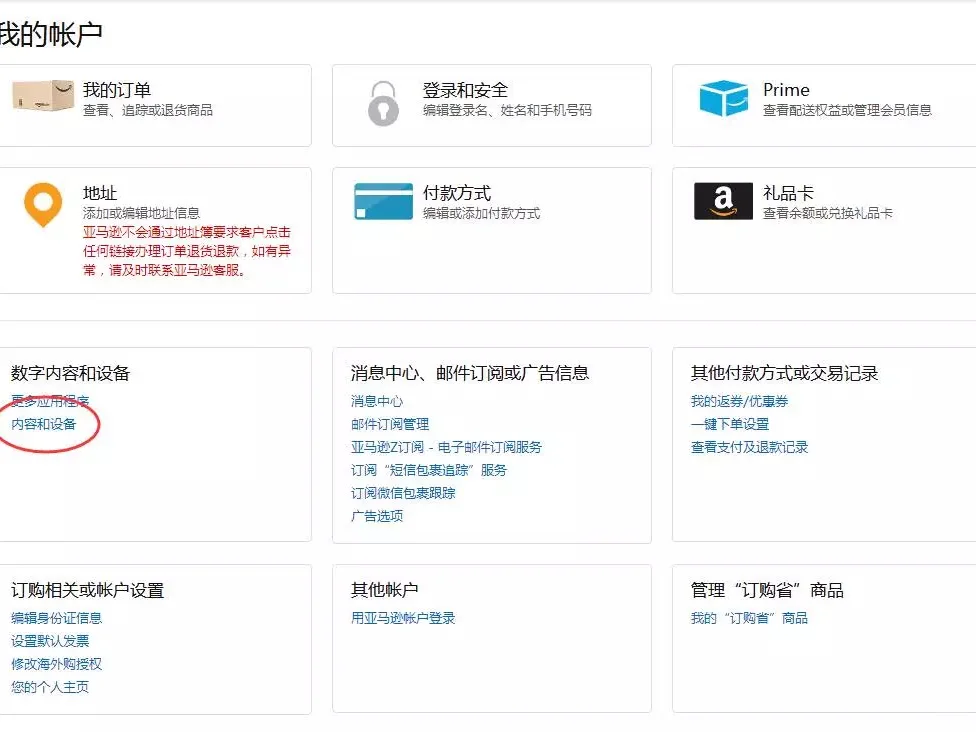The width and height of the screenshot is (976, 732).
Task: Open the 内容和设备 link
Action: (44, 424)
